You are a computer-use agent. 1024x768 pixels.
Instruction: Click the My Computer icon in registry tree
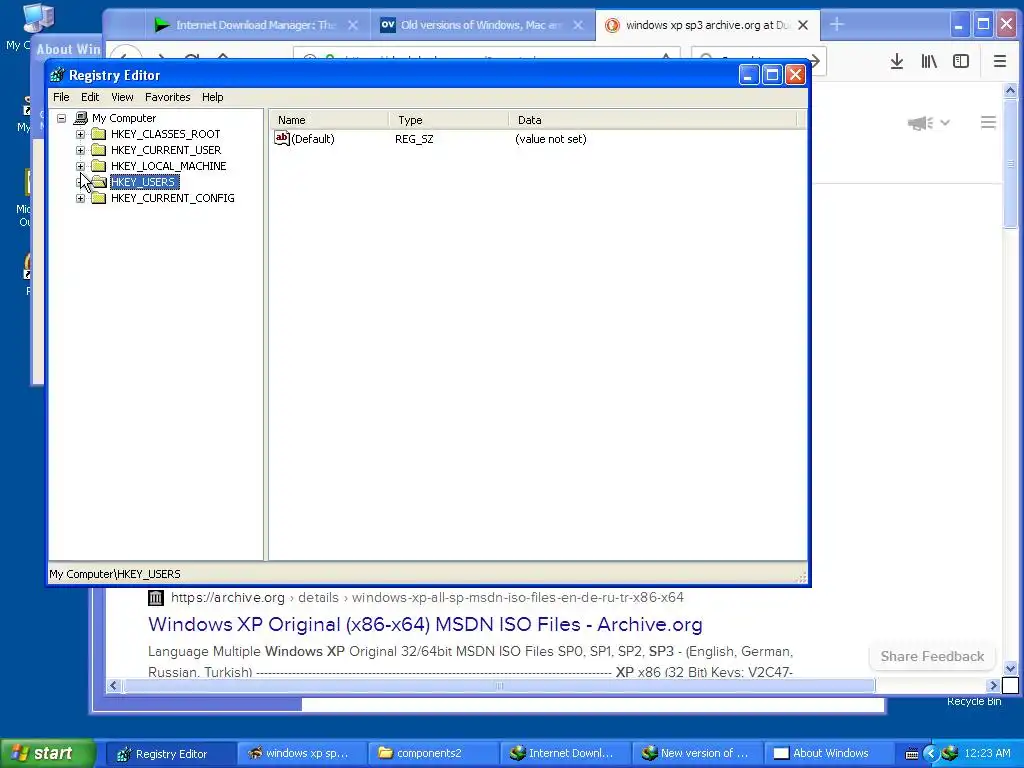point(81,118)
